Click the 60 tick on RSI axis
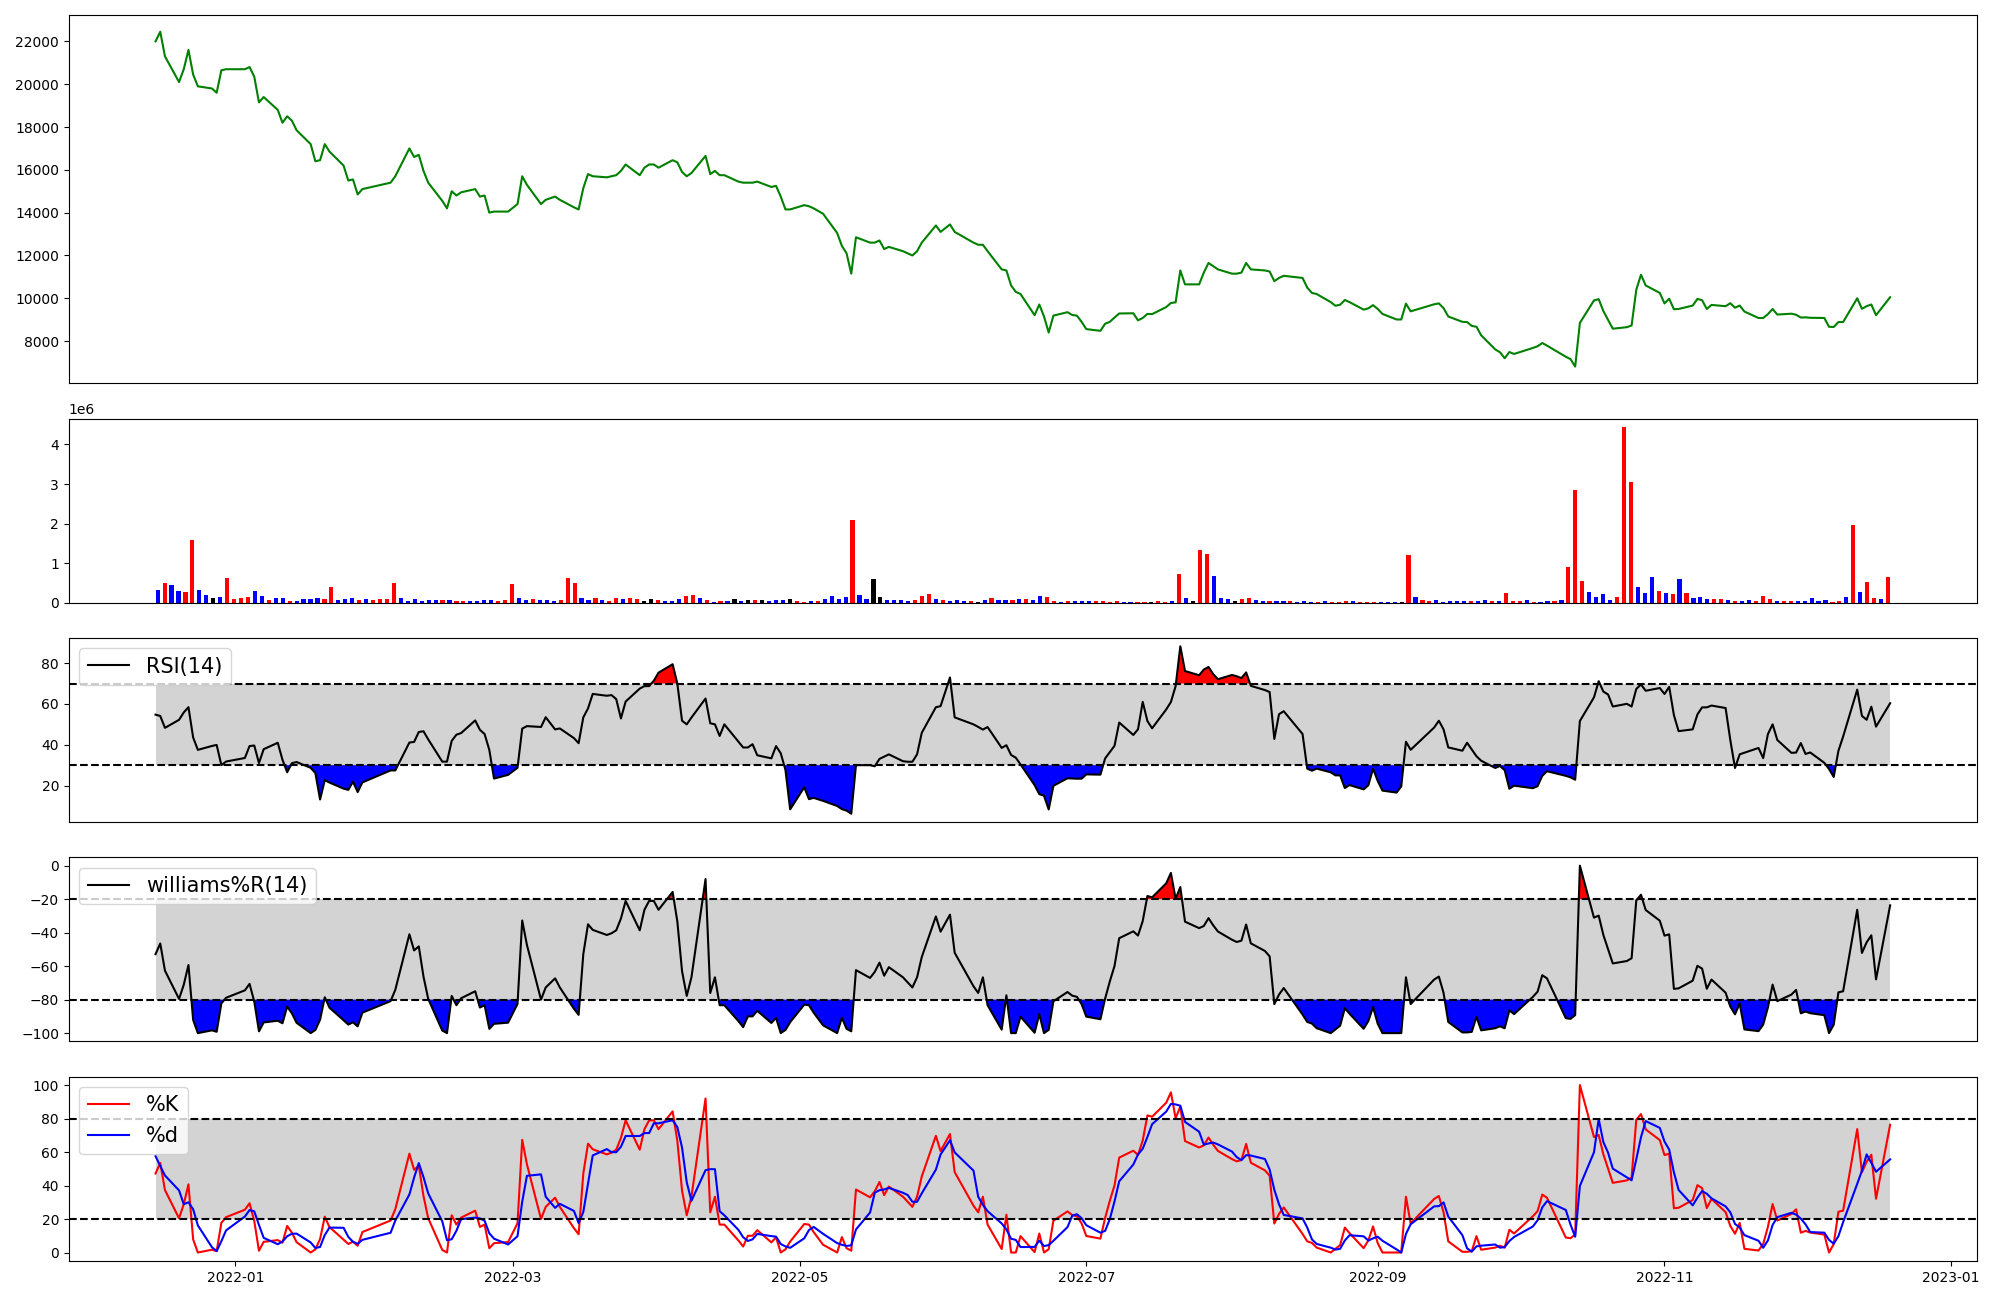 pyautogui.click(x=50, y=705)
